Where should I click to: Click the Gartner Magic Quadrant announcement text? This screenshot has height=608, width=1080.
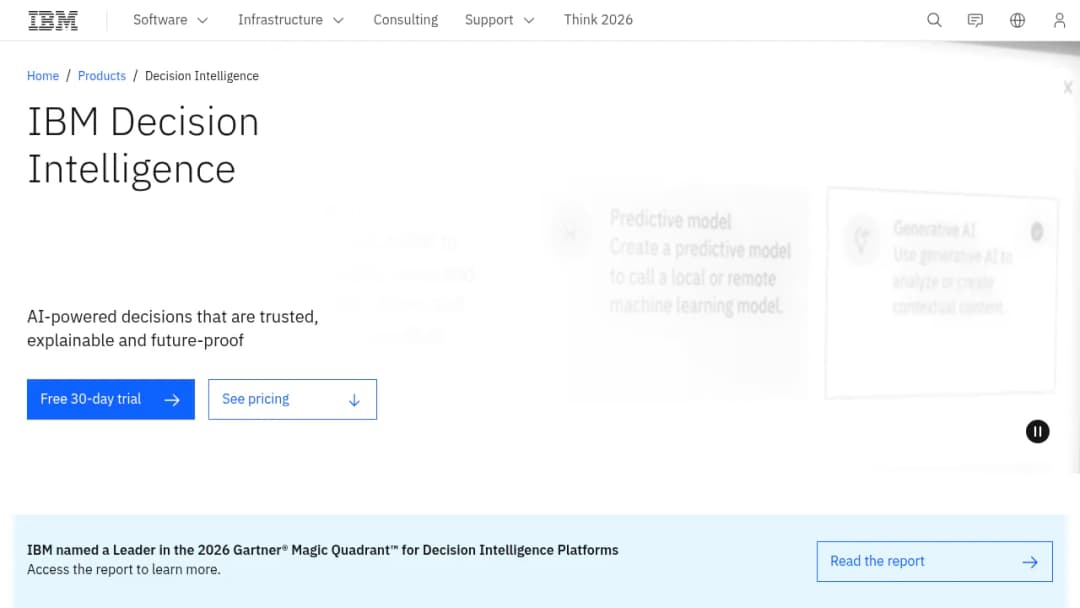(x=322, y=550)
